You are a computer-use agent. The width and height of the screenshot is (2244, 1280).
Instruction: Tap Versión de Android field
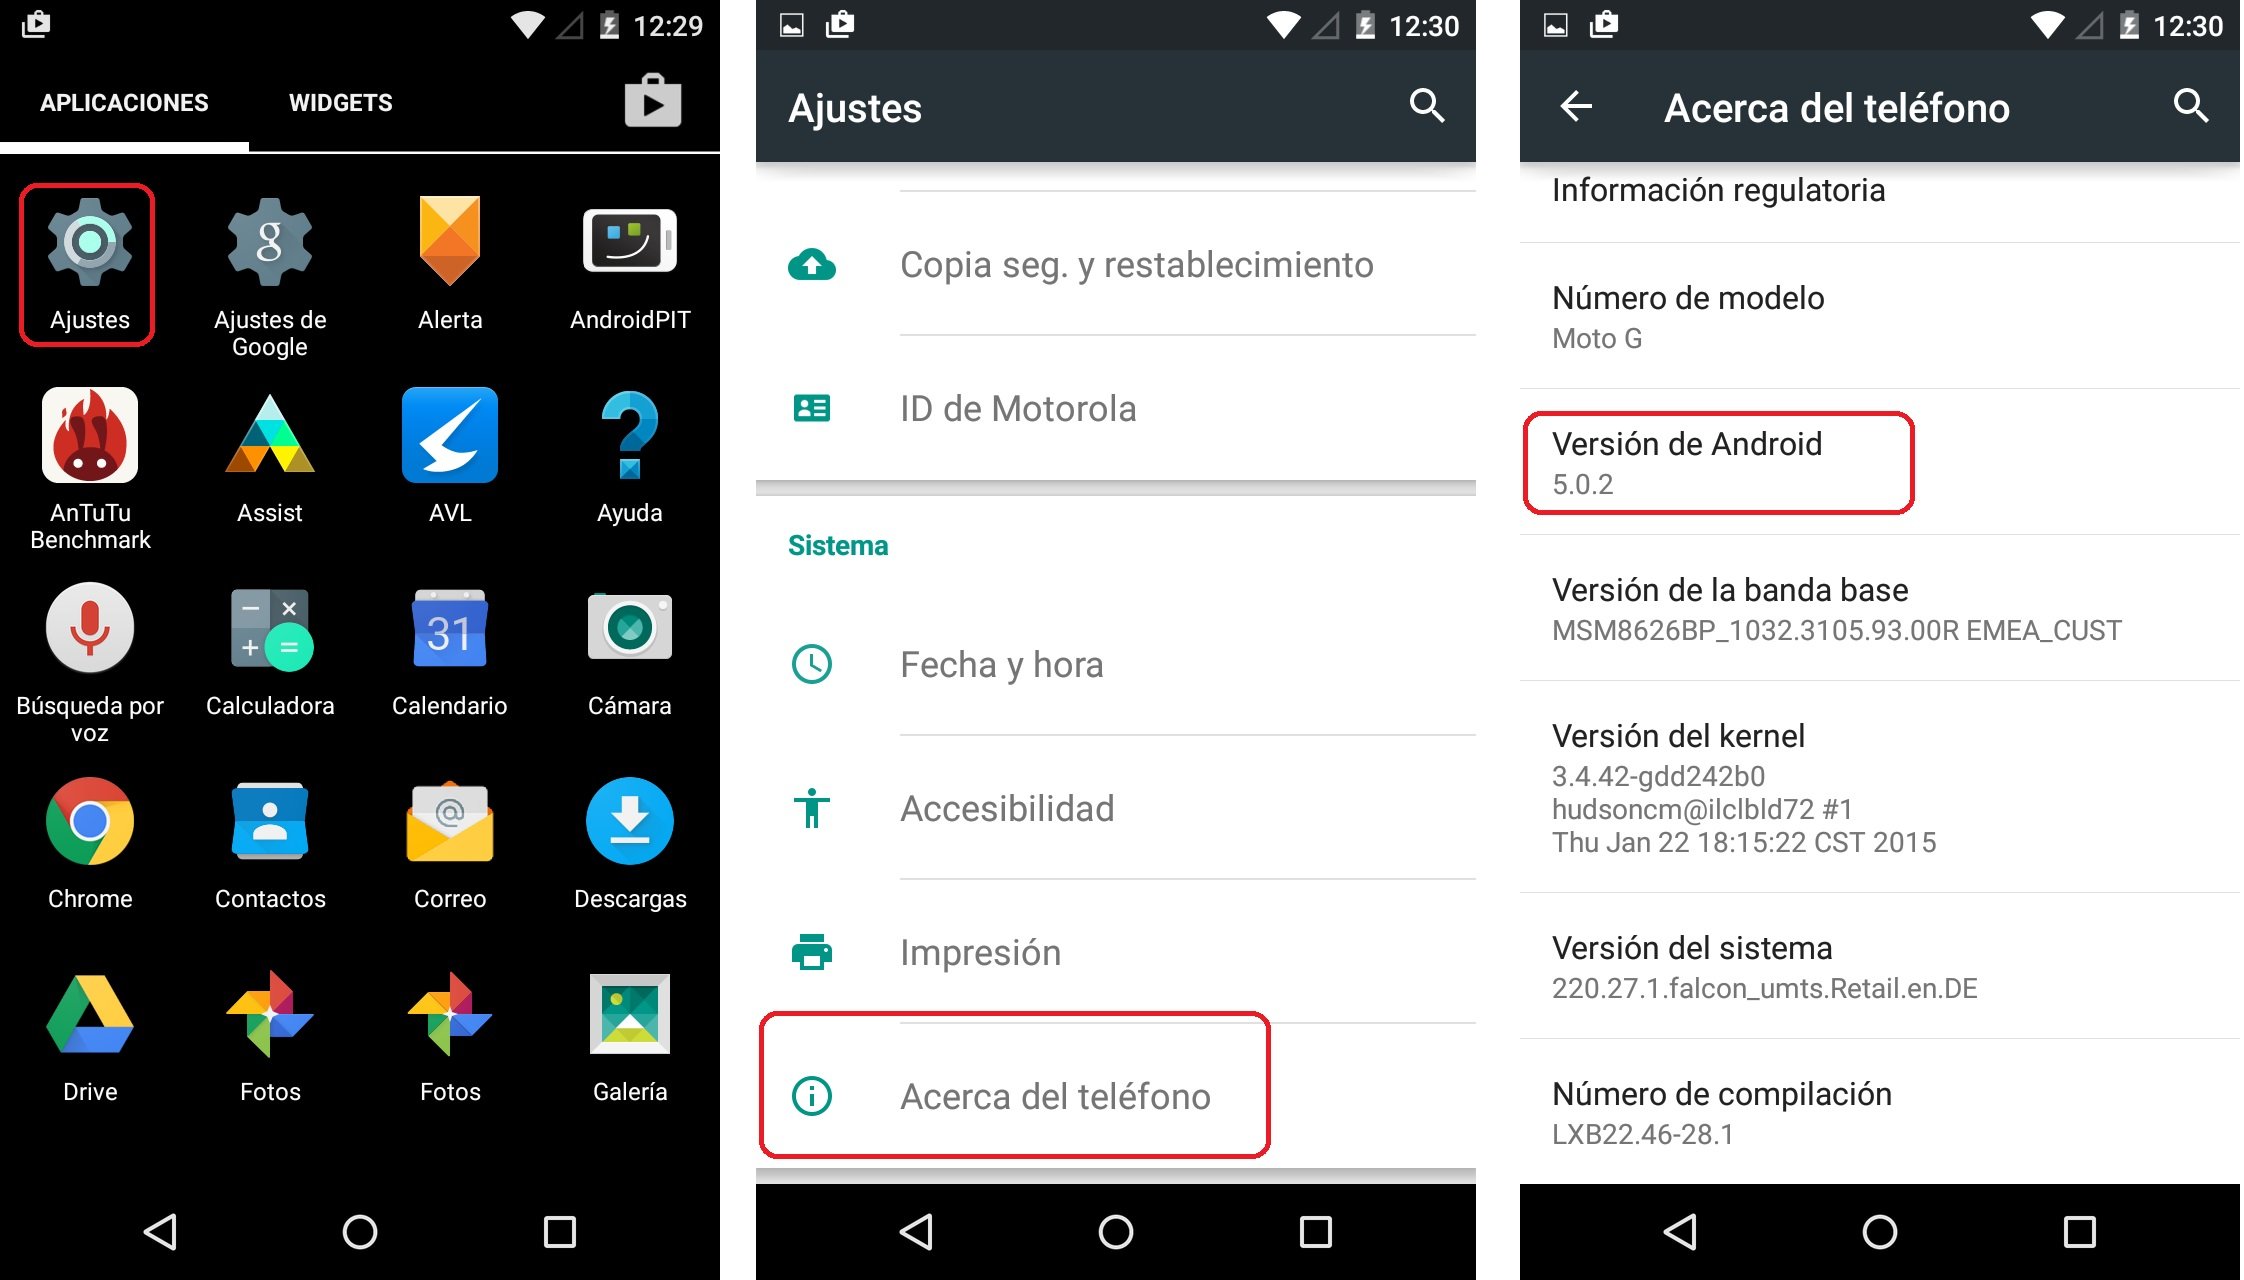pyautogui.click(x=1715, y=462)
